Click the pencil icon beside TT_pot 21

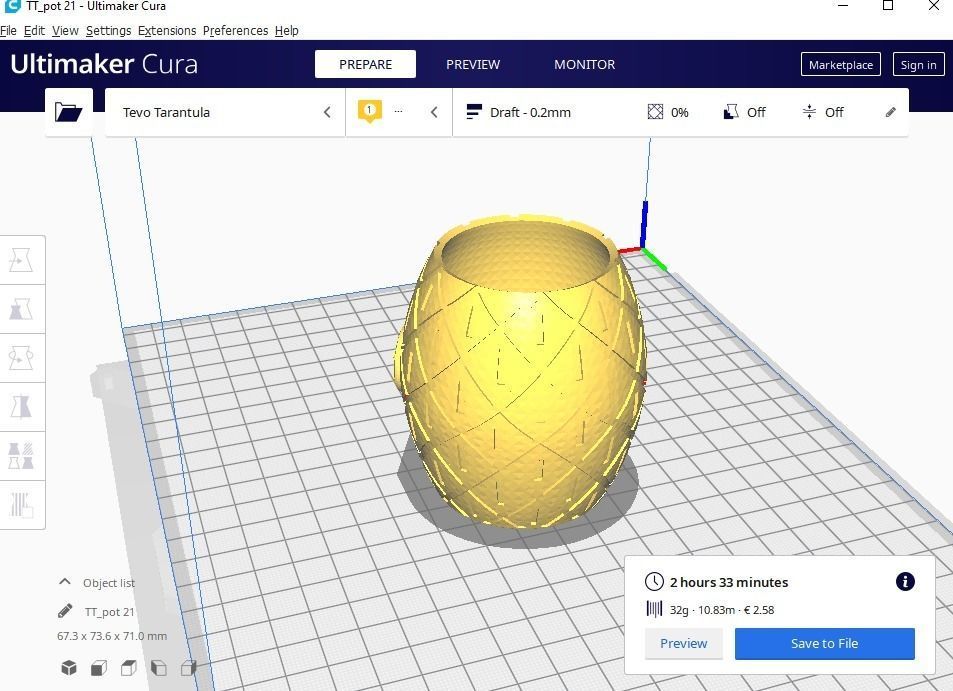(65, 611)
